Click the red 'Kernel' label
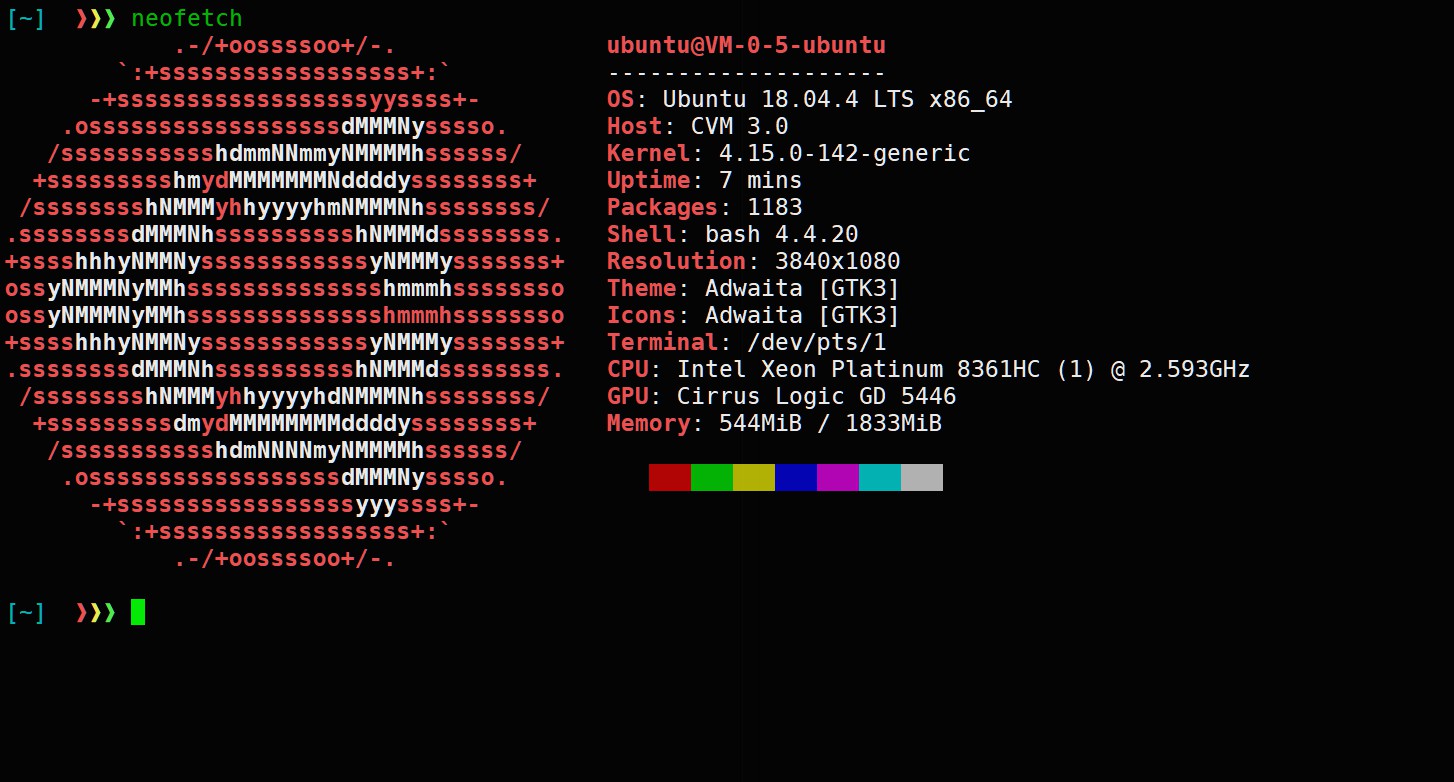Viewport: 1454px width, 782px height. [649, 154]
